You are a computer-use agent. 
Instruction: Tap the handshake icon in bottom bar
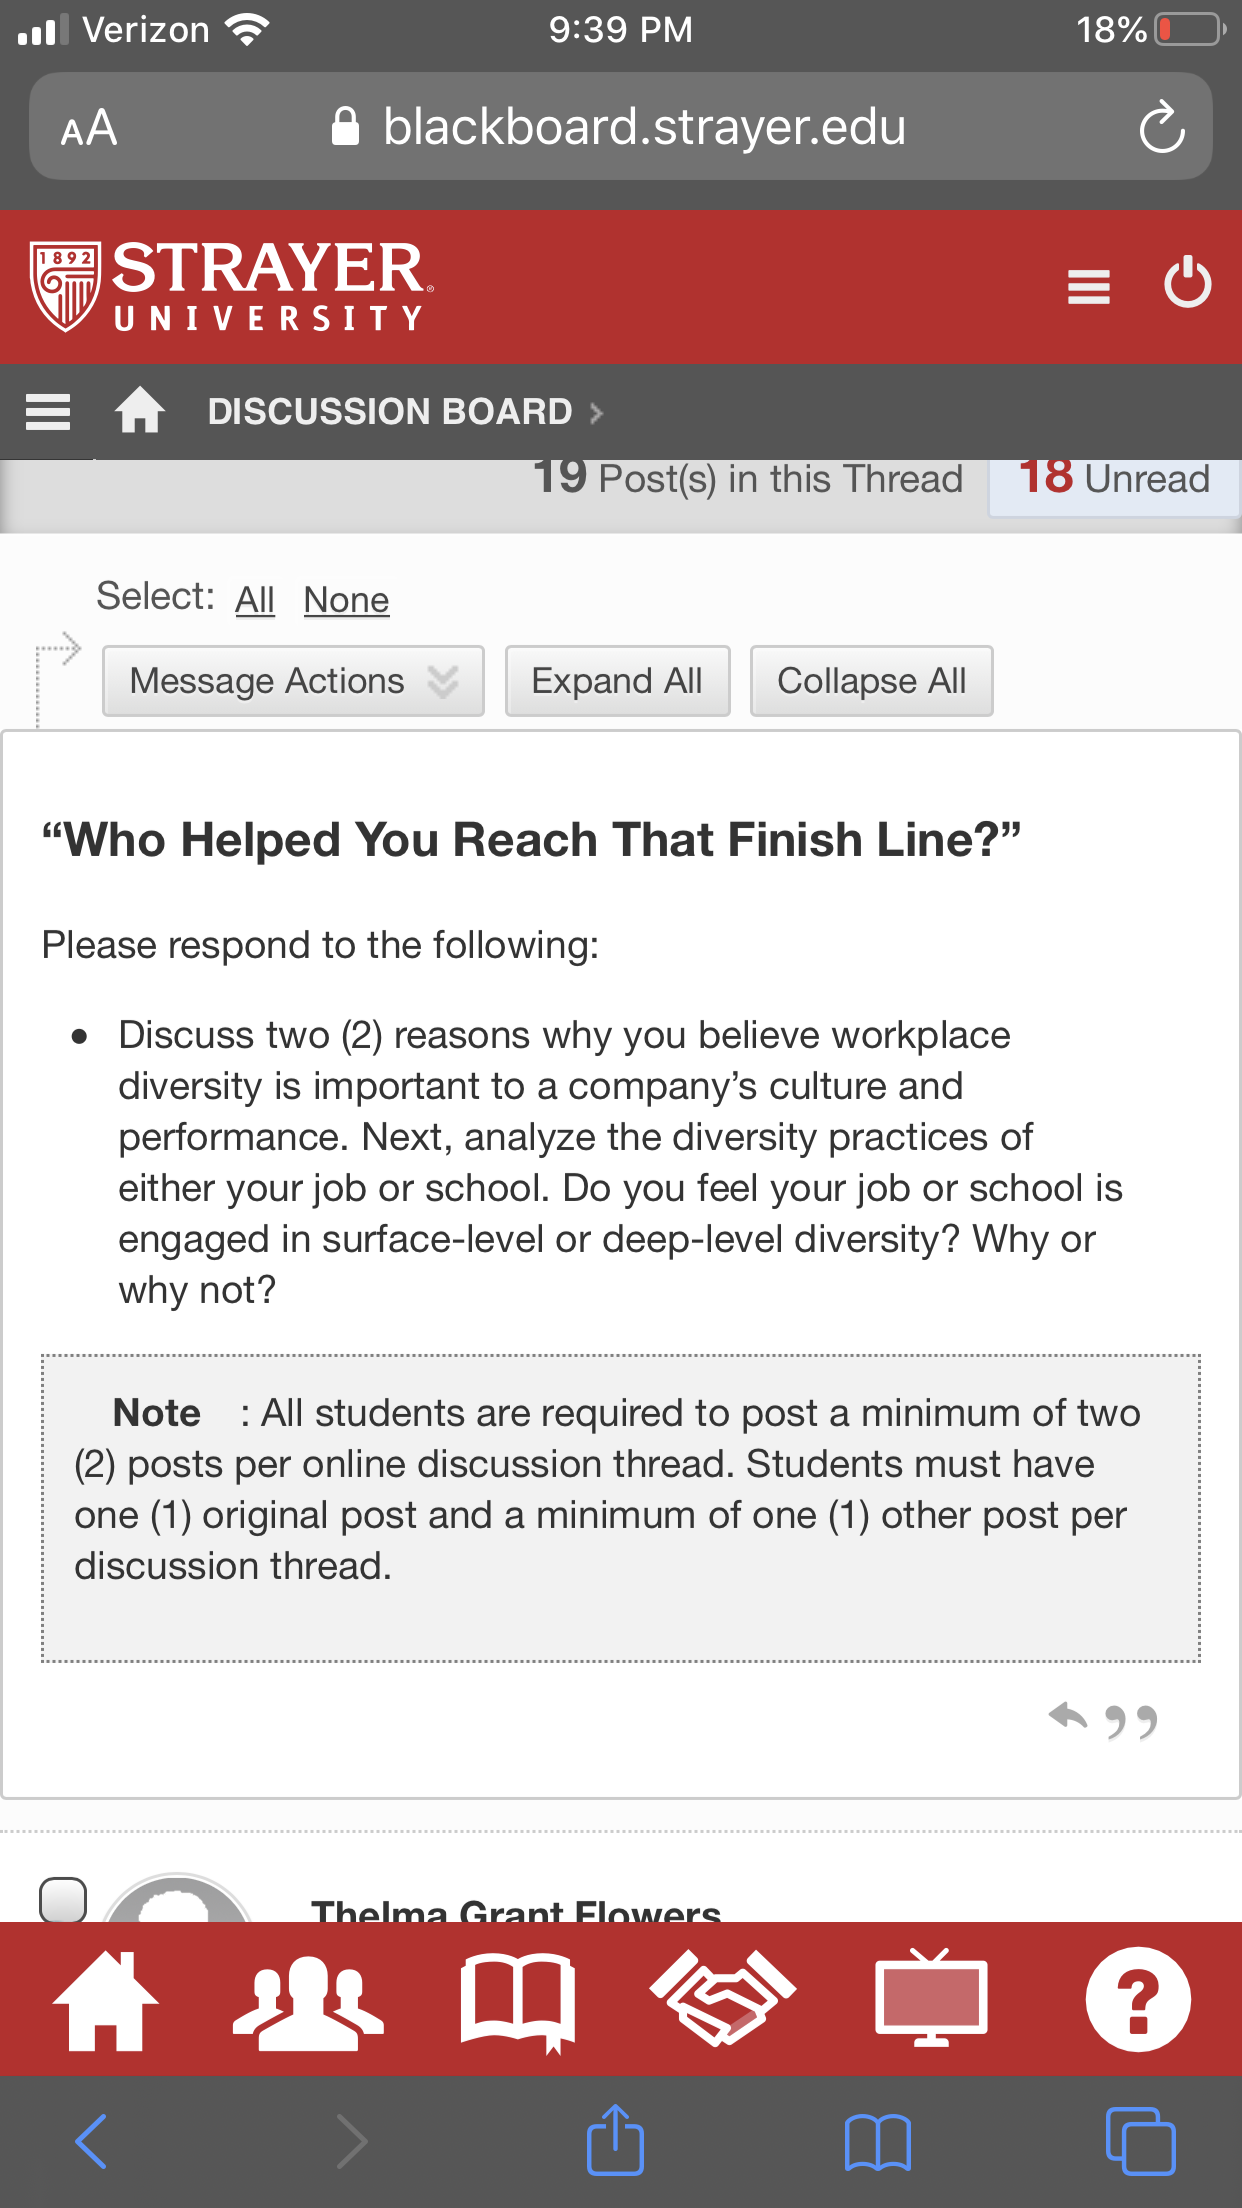(723, 1998)
